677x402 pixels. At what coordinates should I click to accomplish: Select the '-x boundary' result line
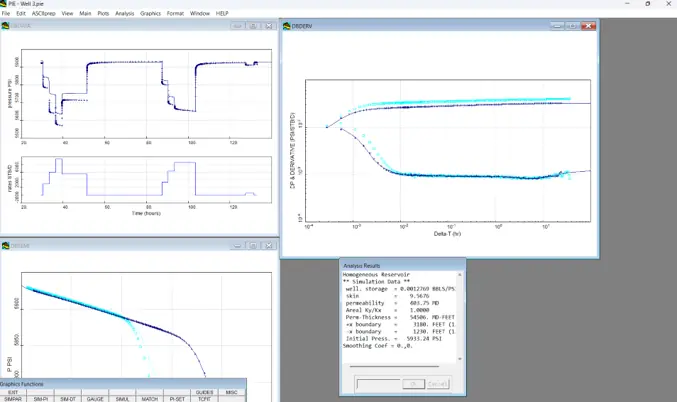click(x=399, y=332)
